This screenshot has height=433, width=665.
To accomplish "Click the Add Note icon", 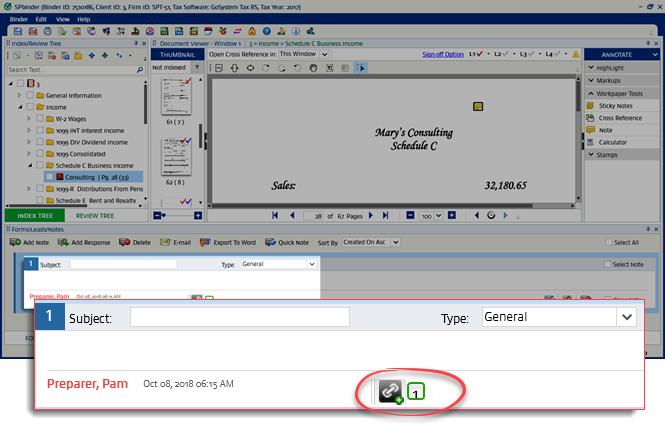I will pyautogui.click(x=29, y=242).
